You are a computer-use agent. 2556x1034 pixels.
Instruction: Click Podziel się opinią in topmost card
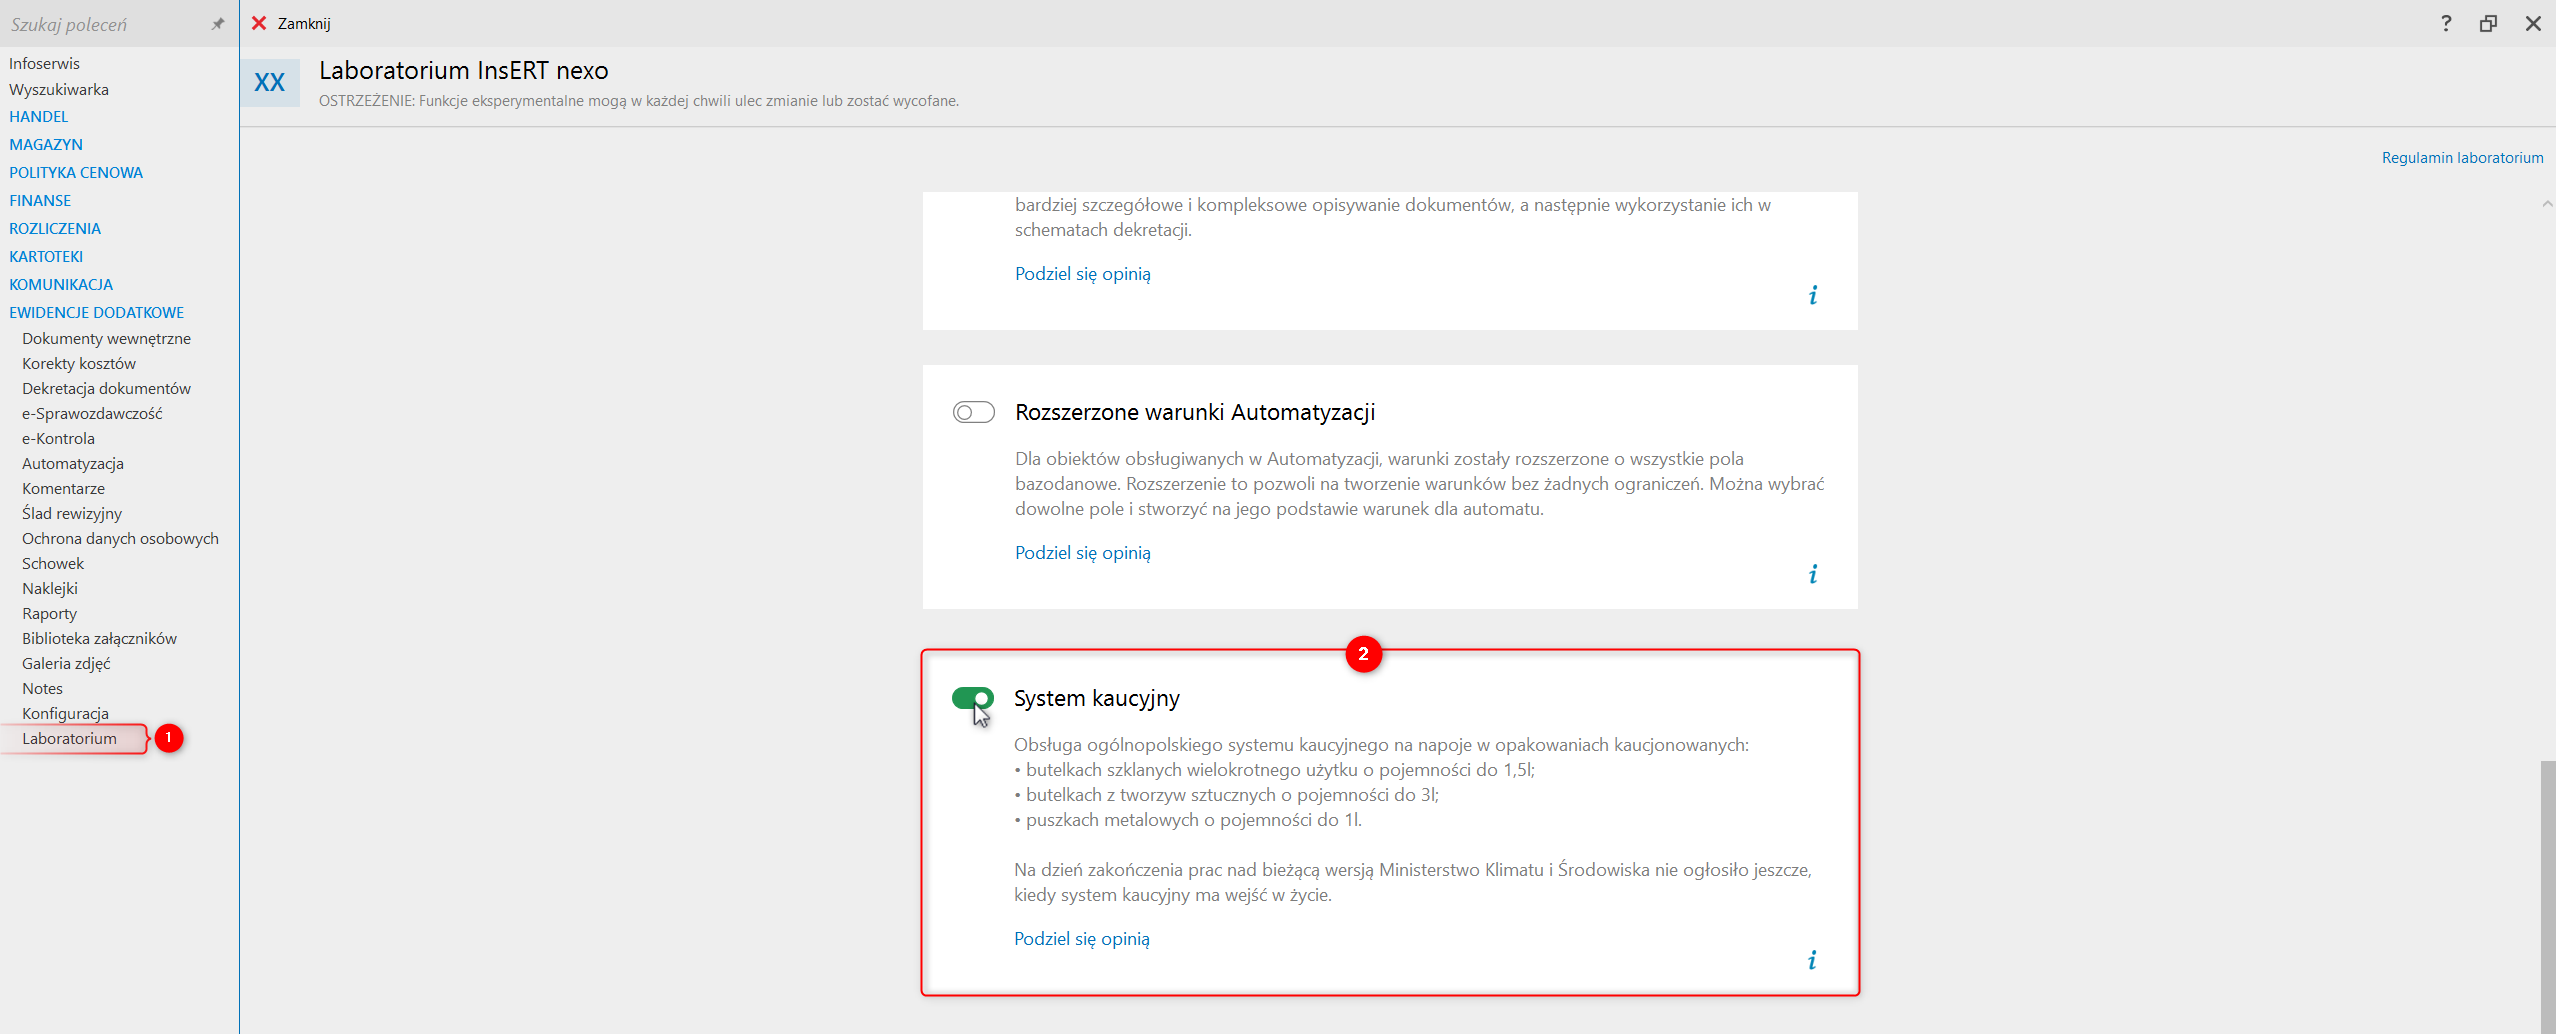coord(1083,273)
